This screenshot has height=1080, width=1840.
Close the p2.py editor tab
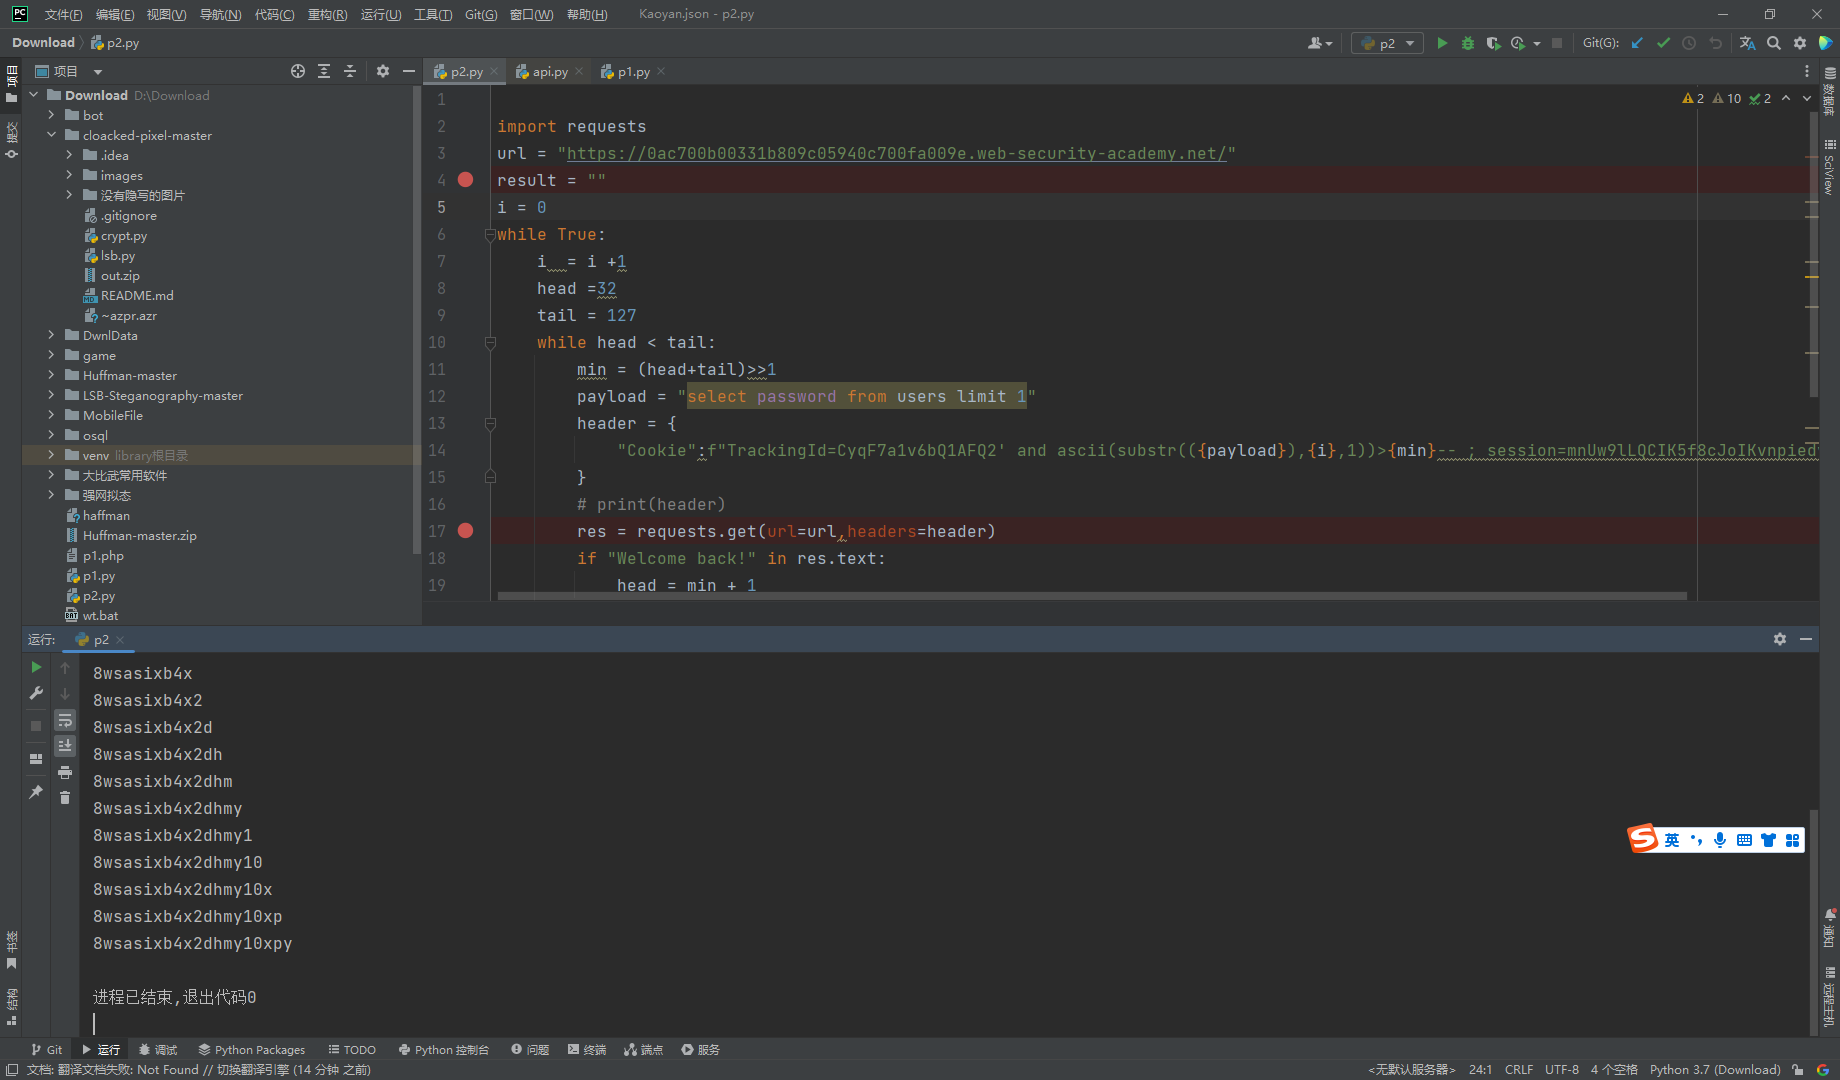[494, 72]
